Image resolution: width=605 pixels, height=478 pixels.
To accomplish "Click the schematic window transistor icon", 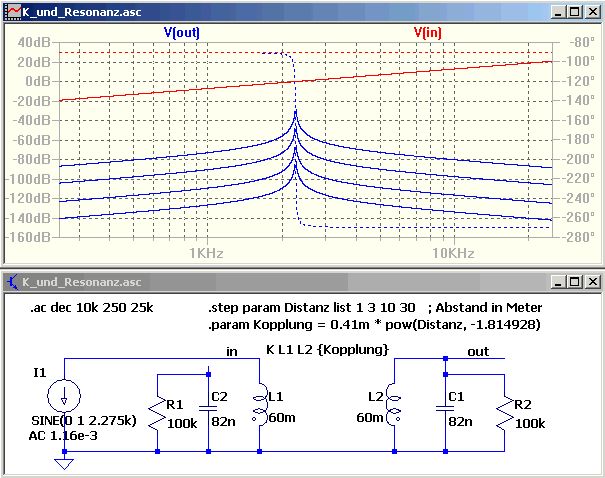I will (13, 282).
